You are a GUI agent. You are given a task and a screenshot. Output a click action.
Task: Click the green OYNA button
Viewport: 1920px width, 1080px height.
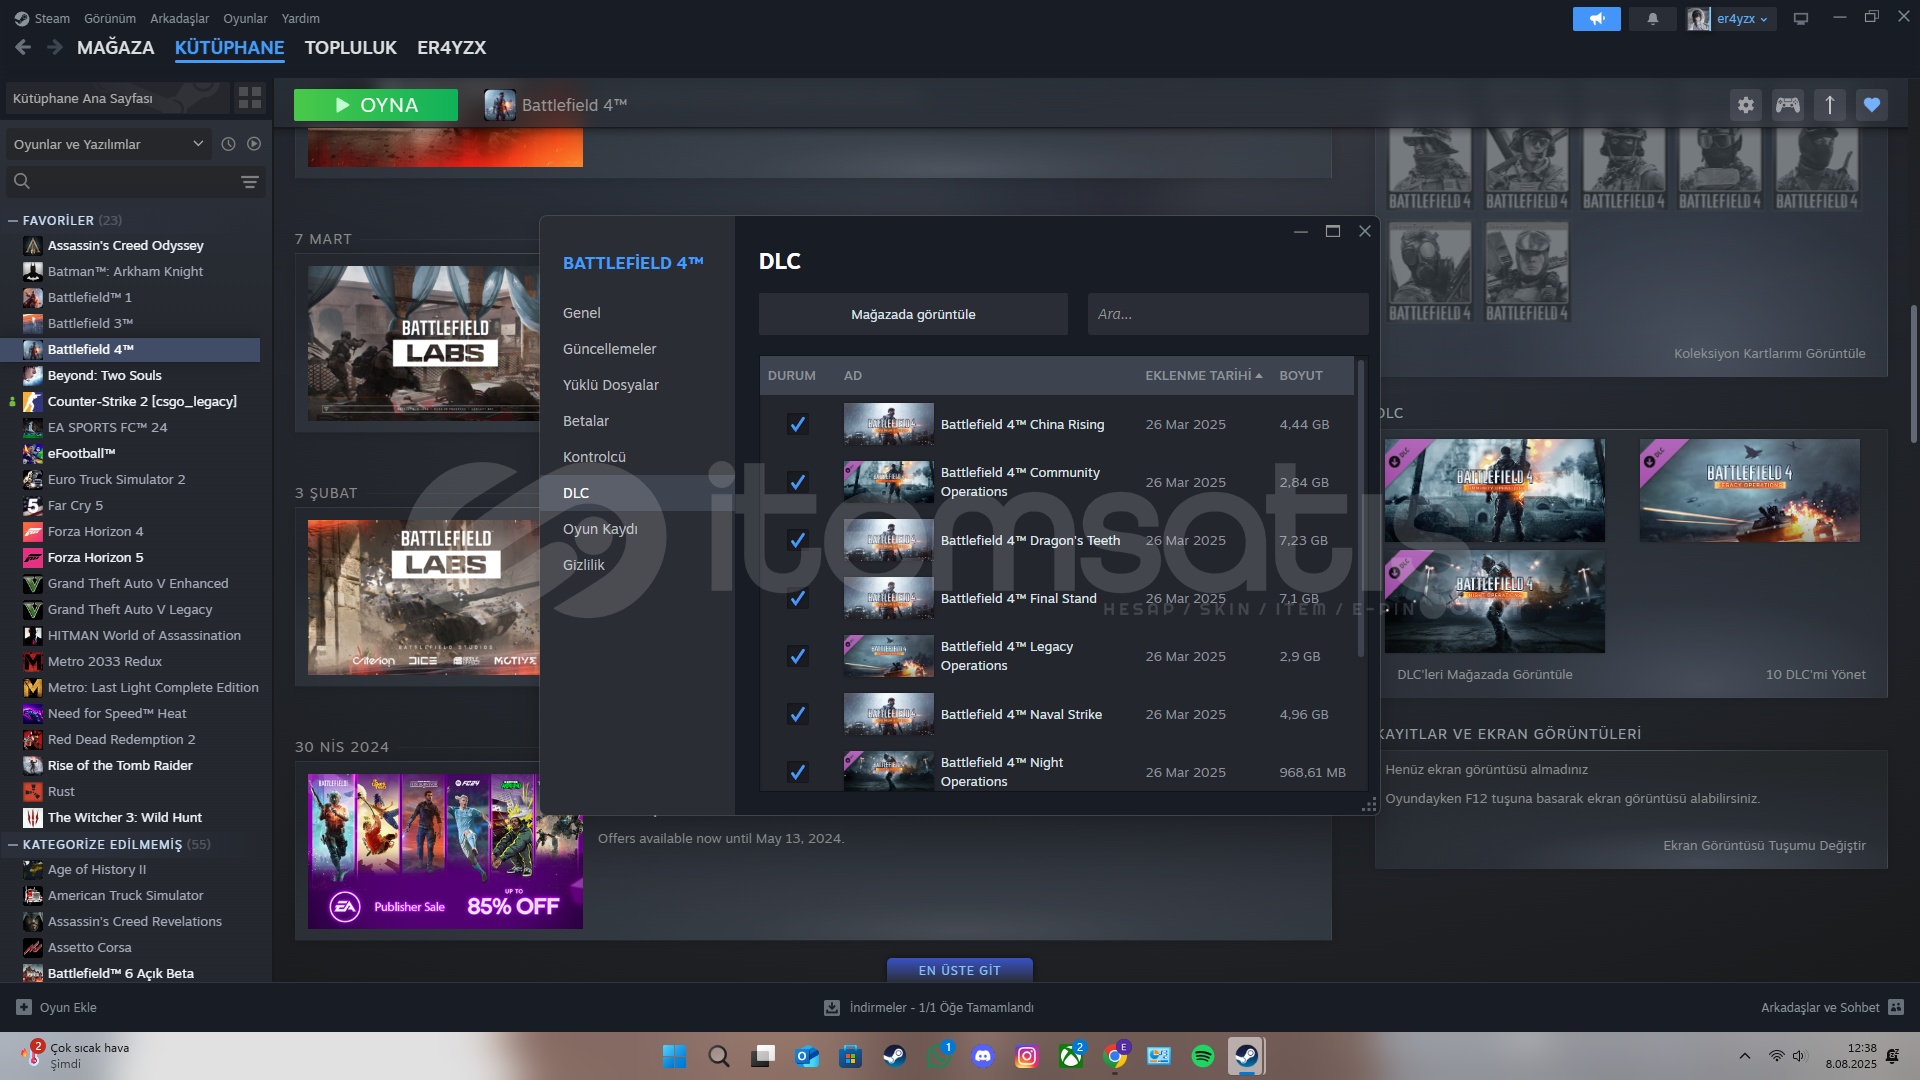tap(376, 105)
